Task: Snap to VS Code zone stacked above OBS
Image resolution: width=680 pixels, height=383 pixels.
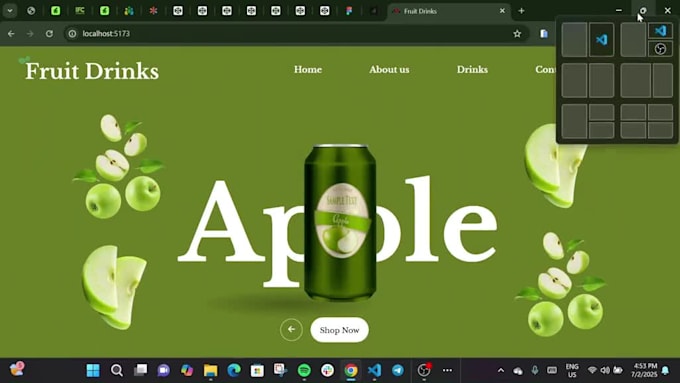Action: pyautogui.click(x=660, y=31)
